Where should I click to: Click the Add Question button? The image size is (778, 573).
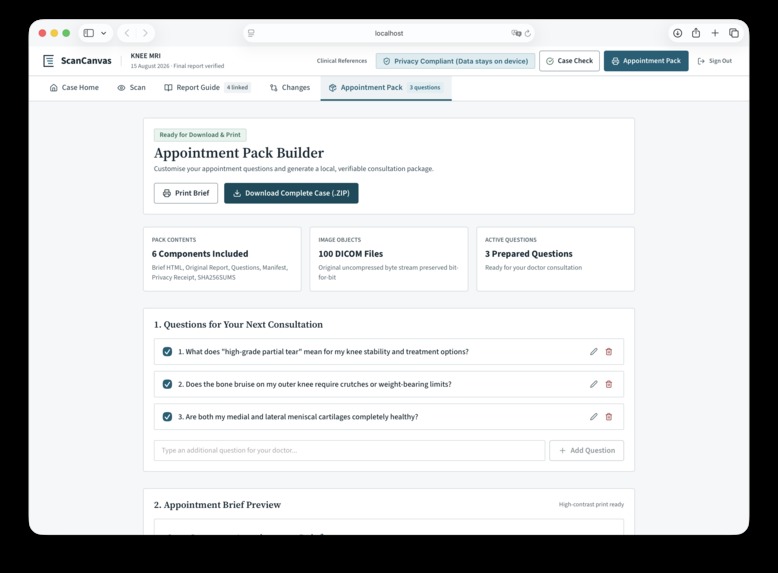pyautogui.click(x=586, y=450)
